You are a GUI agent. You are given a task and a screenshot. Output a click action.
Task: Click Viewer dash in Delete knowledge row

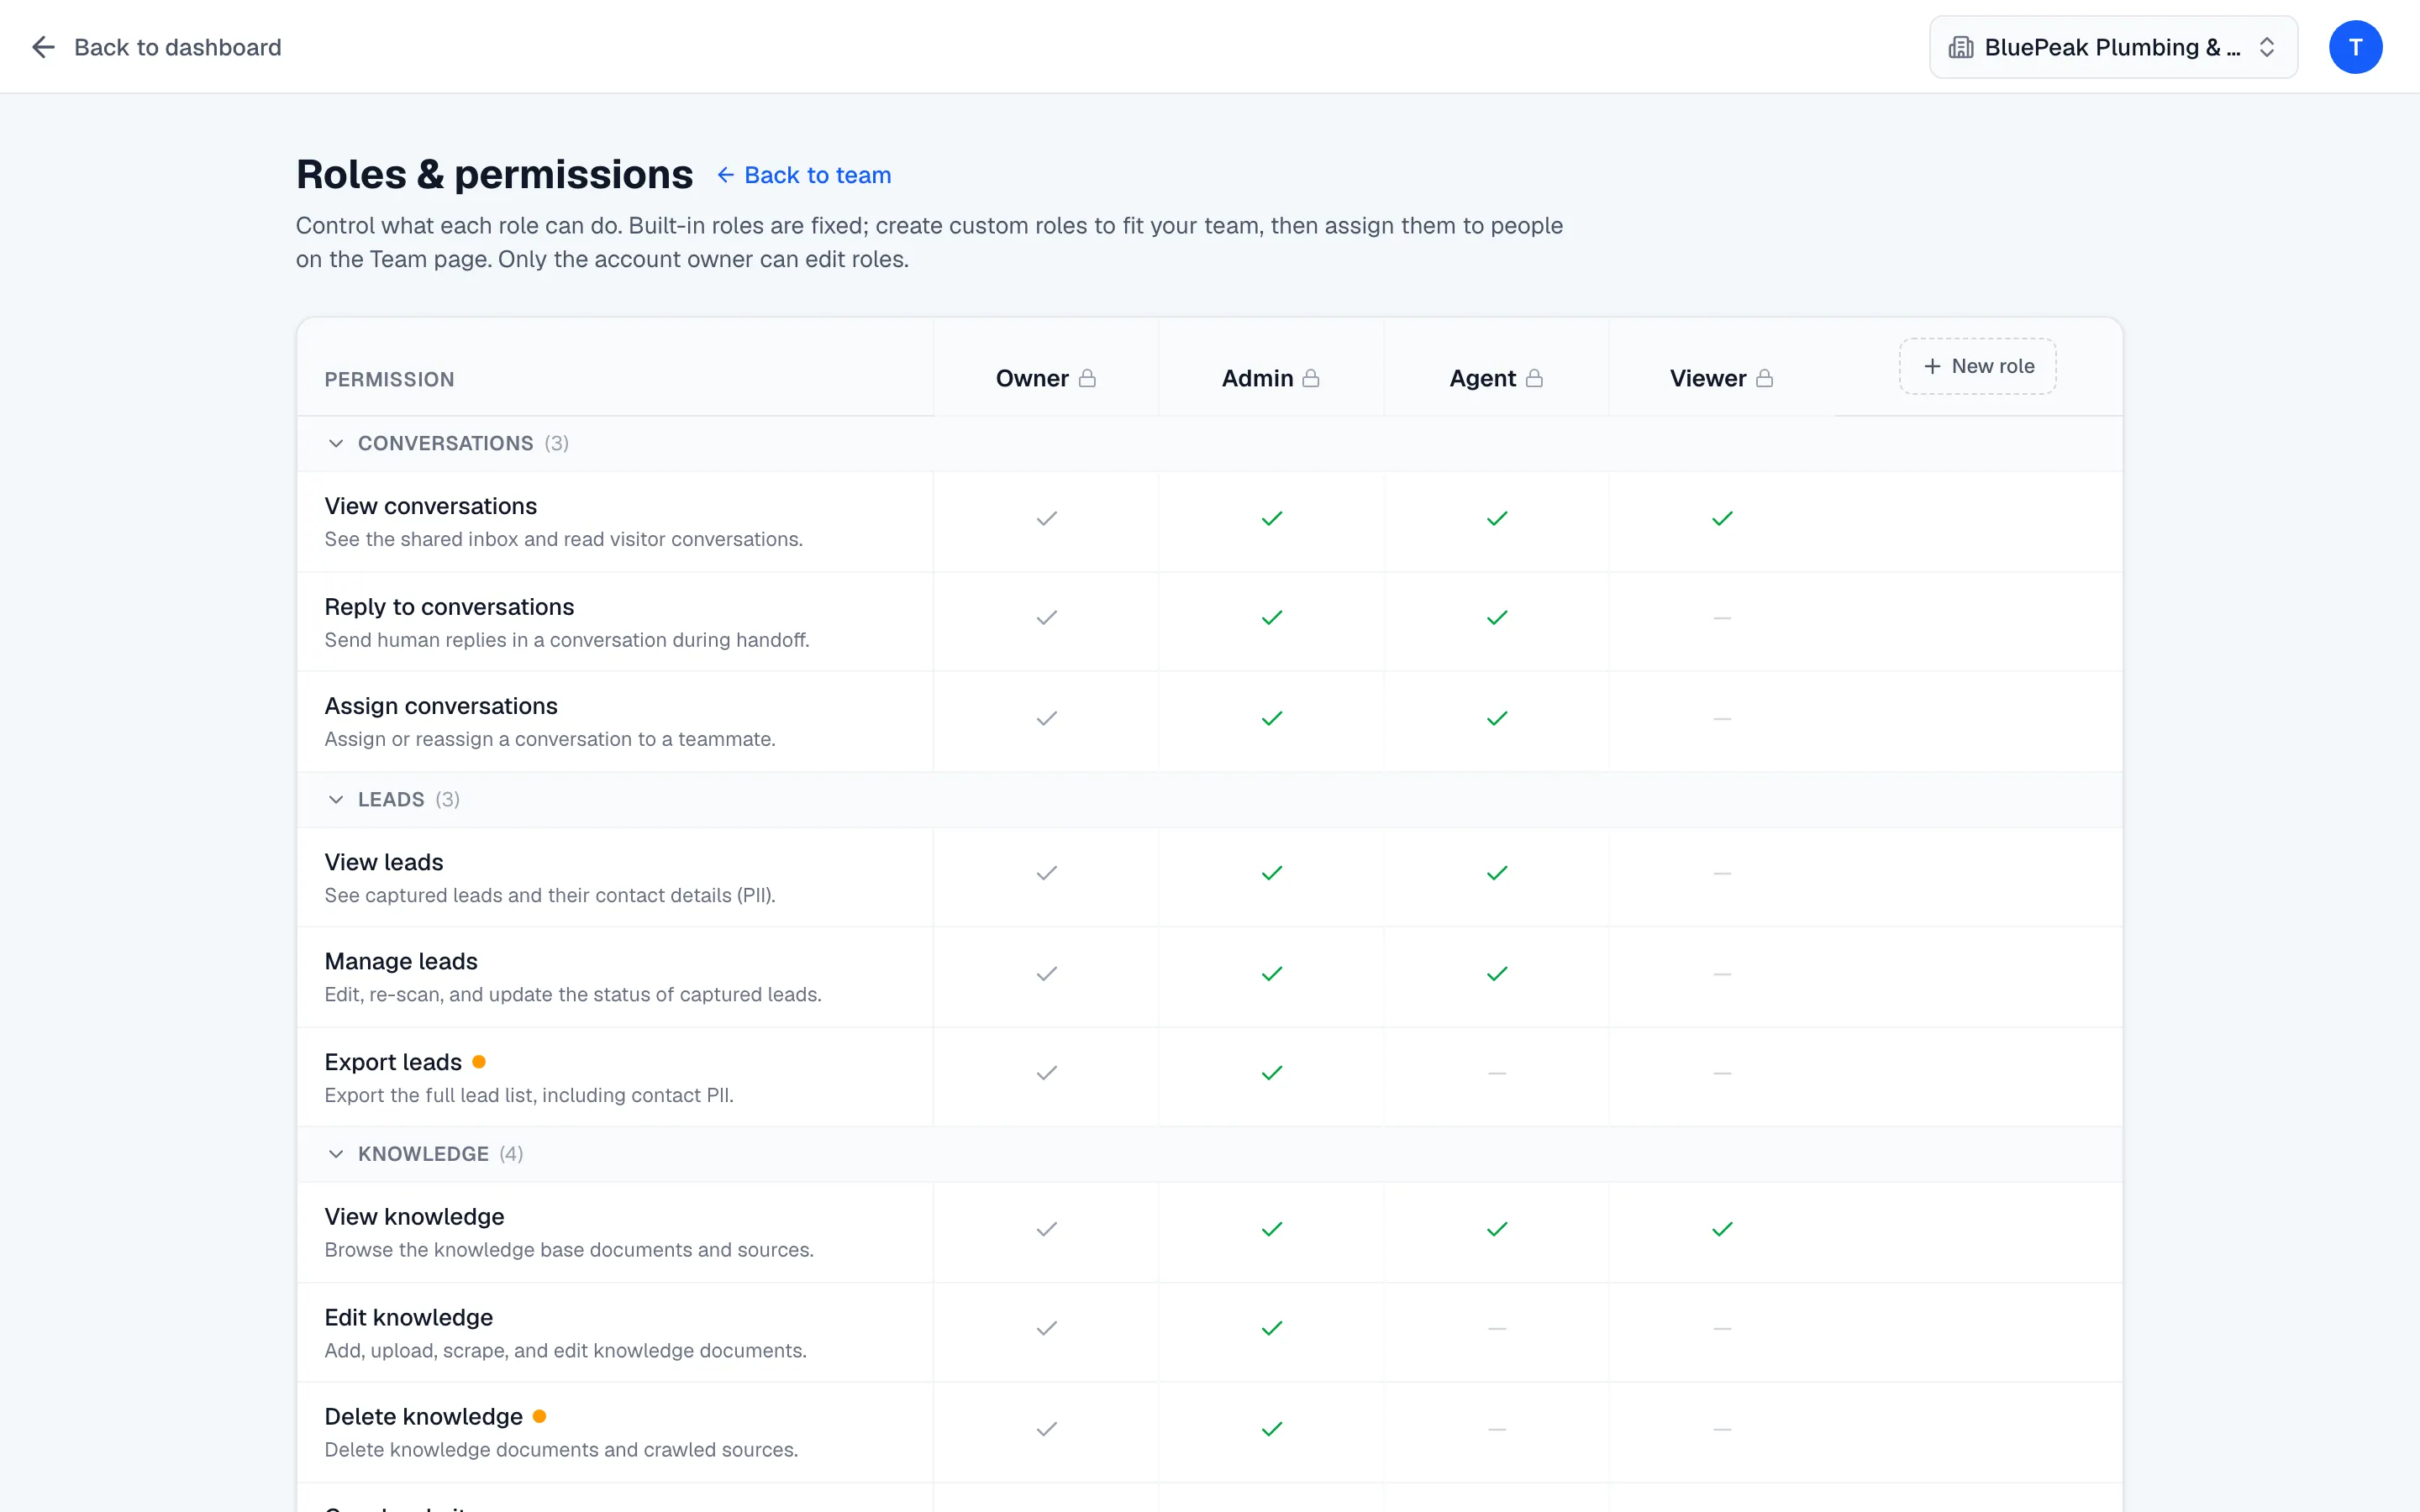tap(1721, 1429)
